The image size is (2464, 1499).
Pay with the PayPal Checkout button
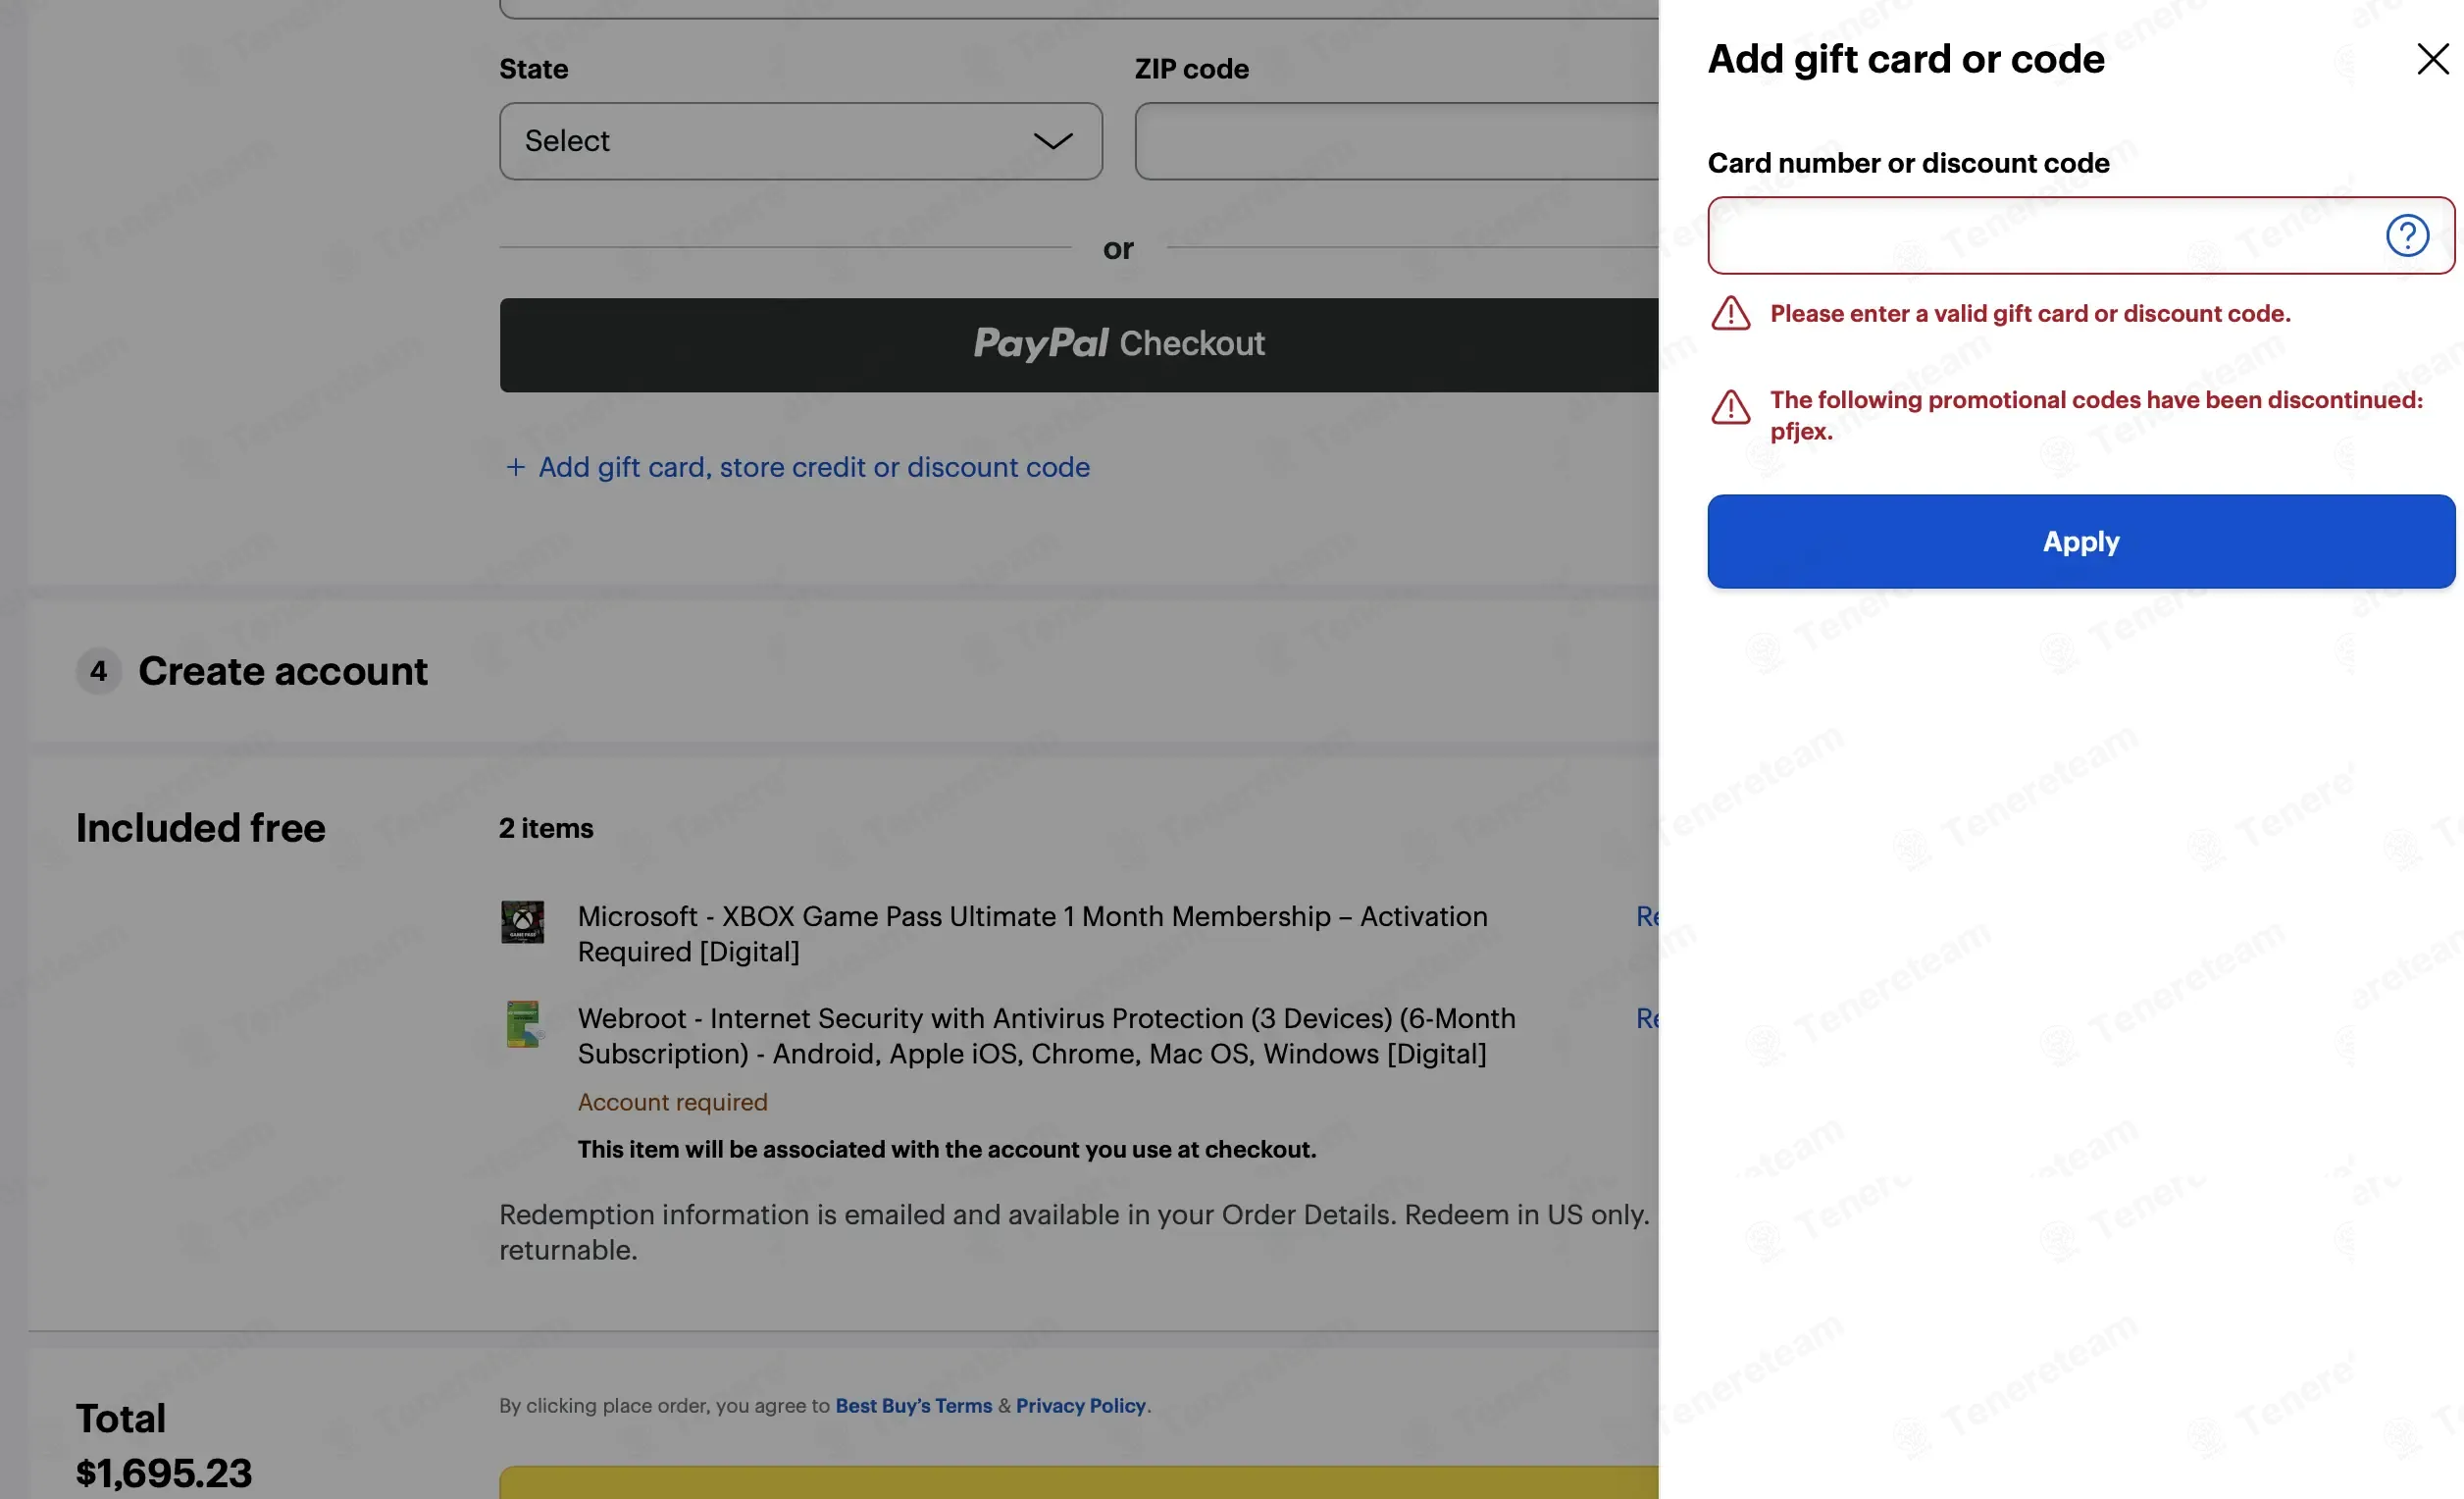pos(1079,345)
